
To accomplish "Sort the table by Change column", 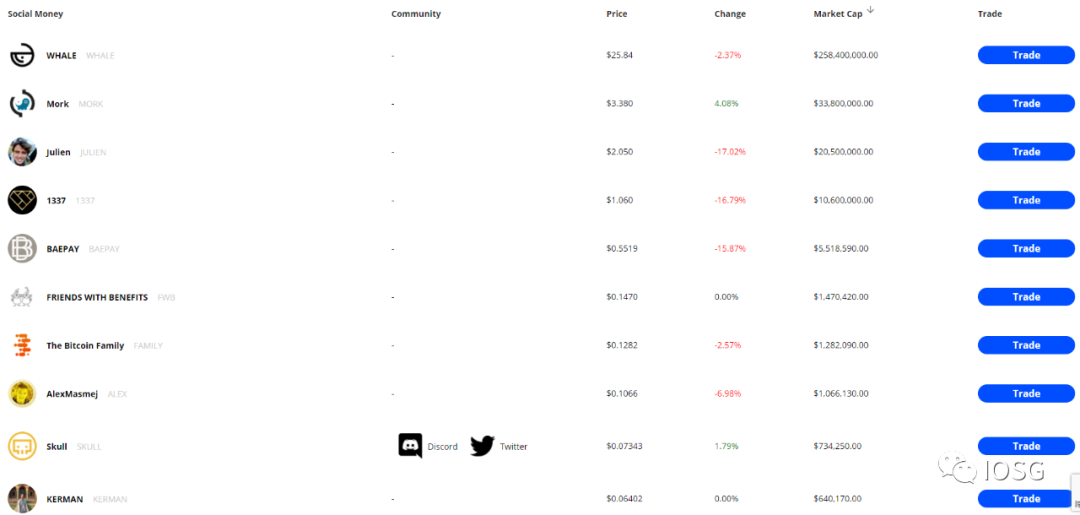I will [x=730, y=14].
